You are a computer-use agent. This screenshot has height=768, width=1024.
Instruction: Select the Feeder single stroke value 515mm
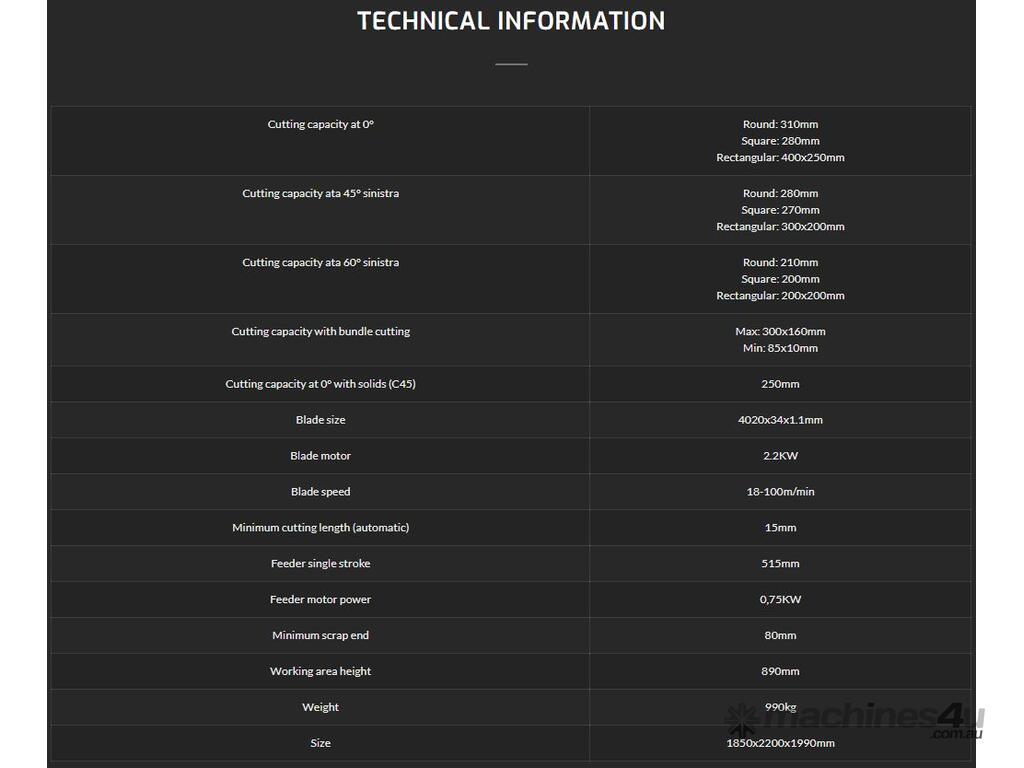click(780, 564)
